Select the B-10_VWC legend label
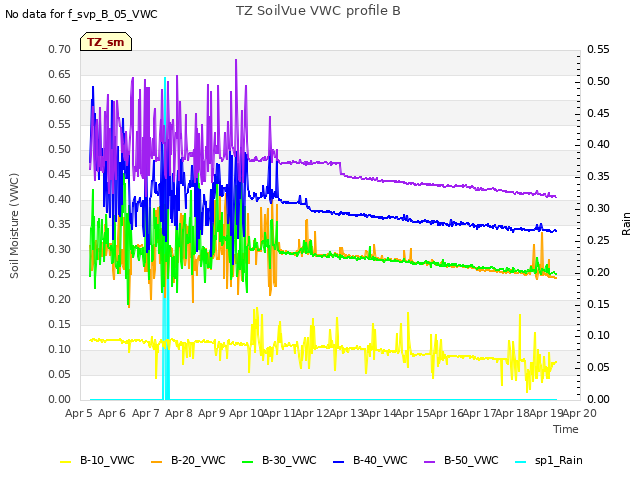The height and width of the screenshot is (480, 640). pos(107,460)
